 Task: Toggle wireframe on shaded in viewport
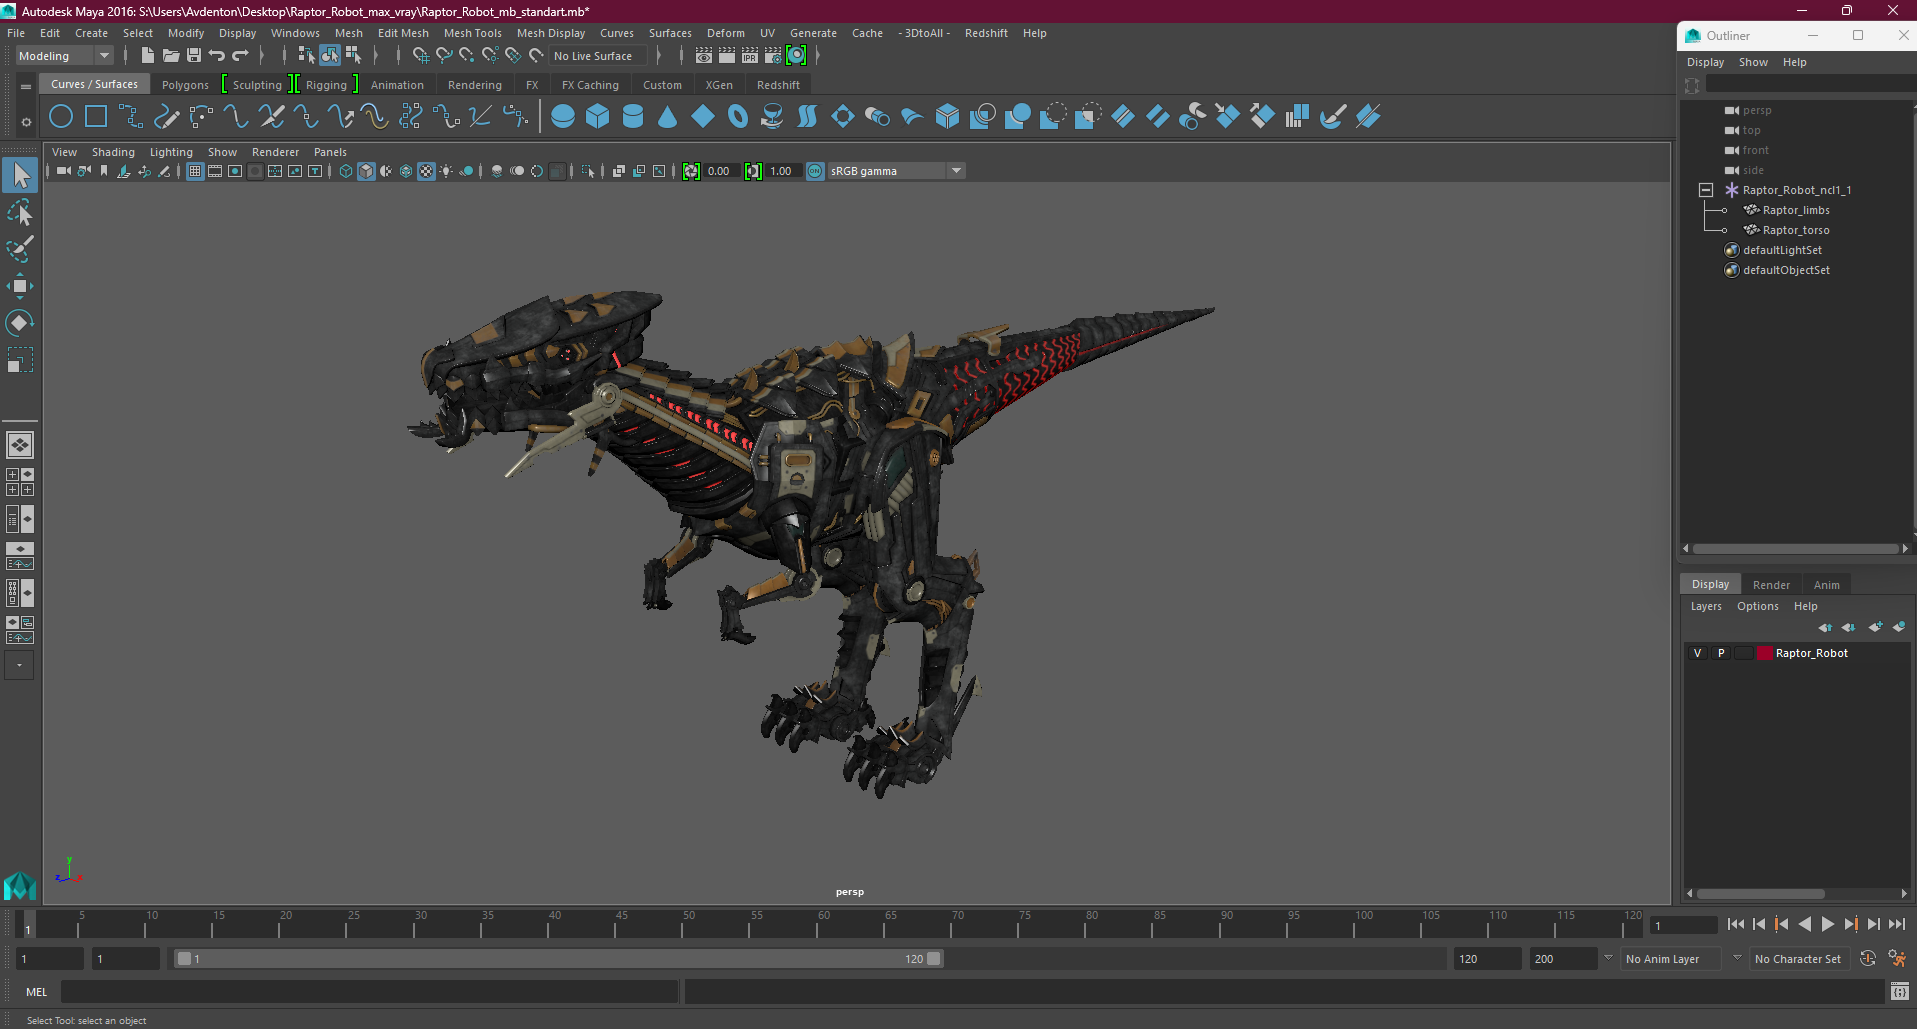(x=406, y=171)
